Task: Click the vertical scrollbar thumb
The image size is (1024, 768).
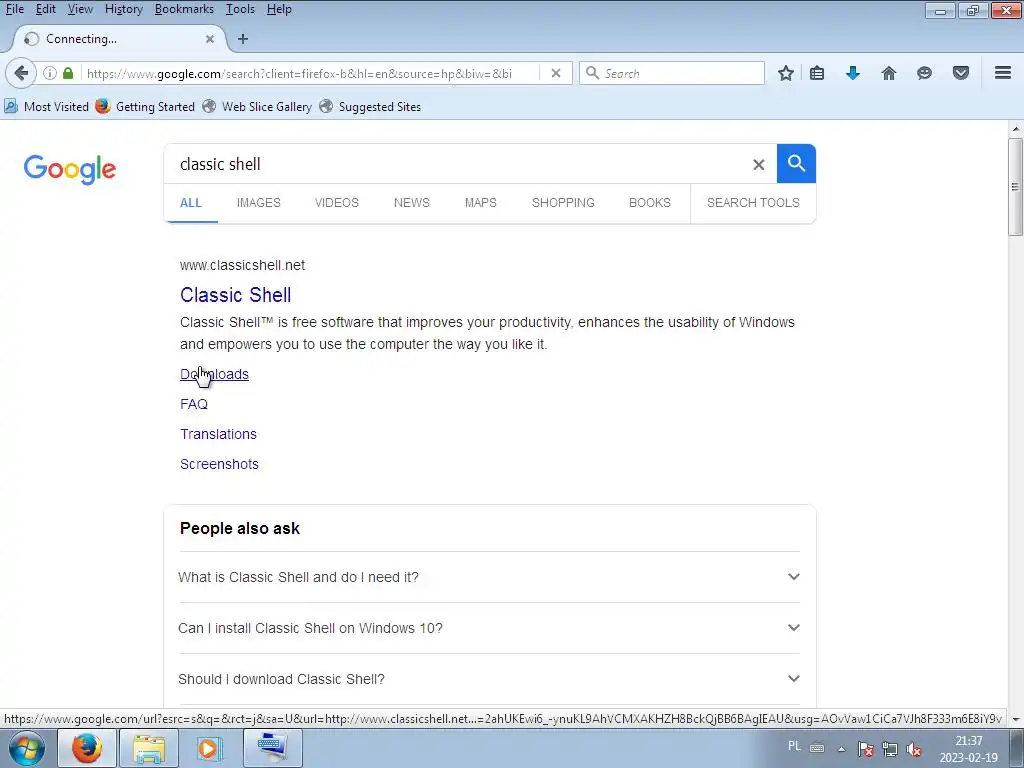Action: pyautogui.click(x=1016, y=186)
